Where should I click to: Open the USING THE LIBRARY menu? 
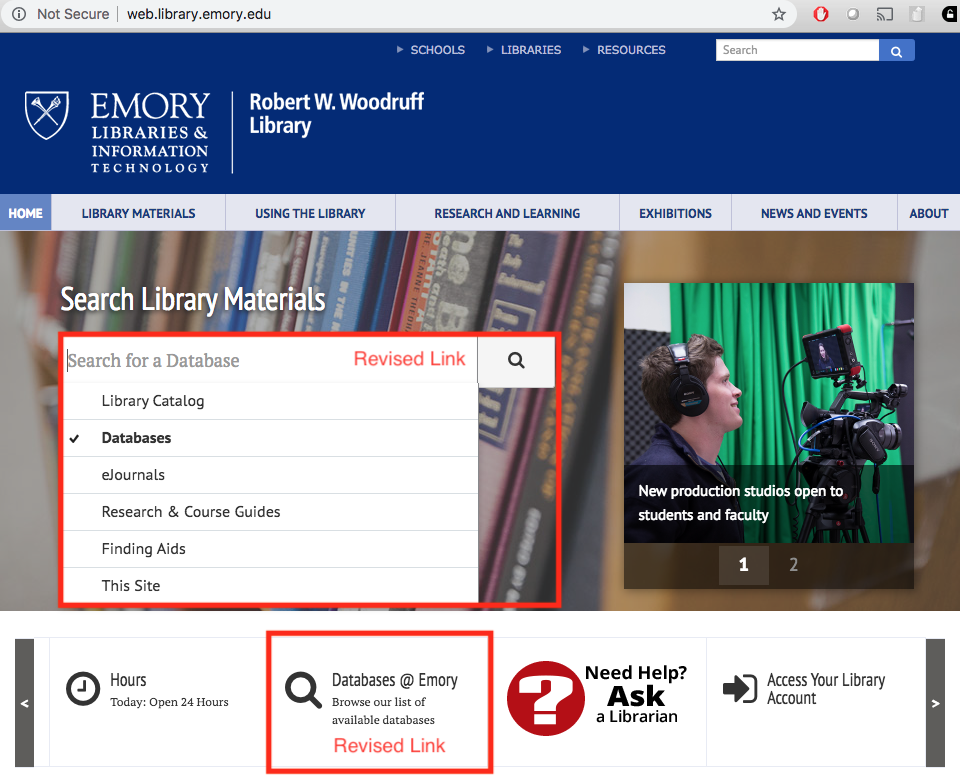(x=310, y=213)
